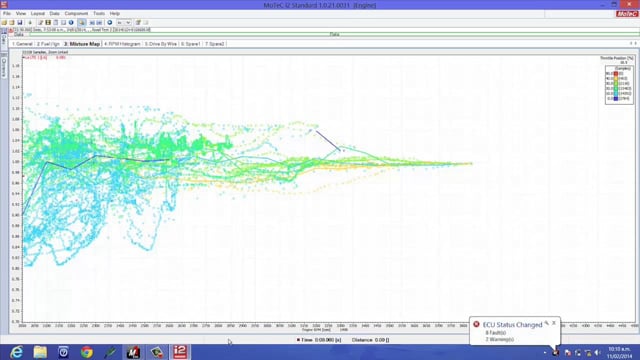Open Internet Explorer from the taskbar

(x=16, y=352)
